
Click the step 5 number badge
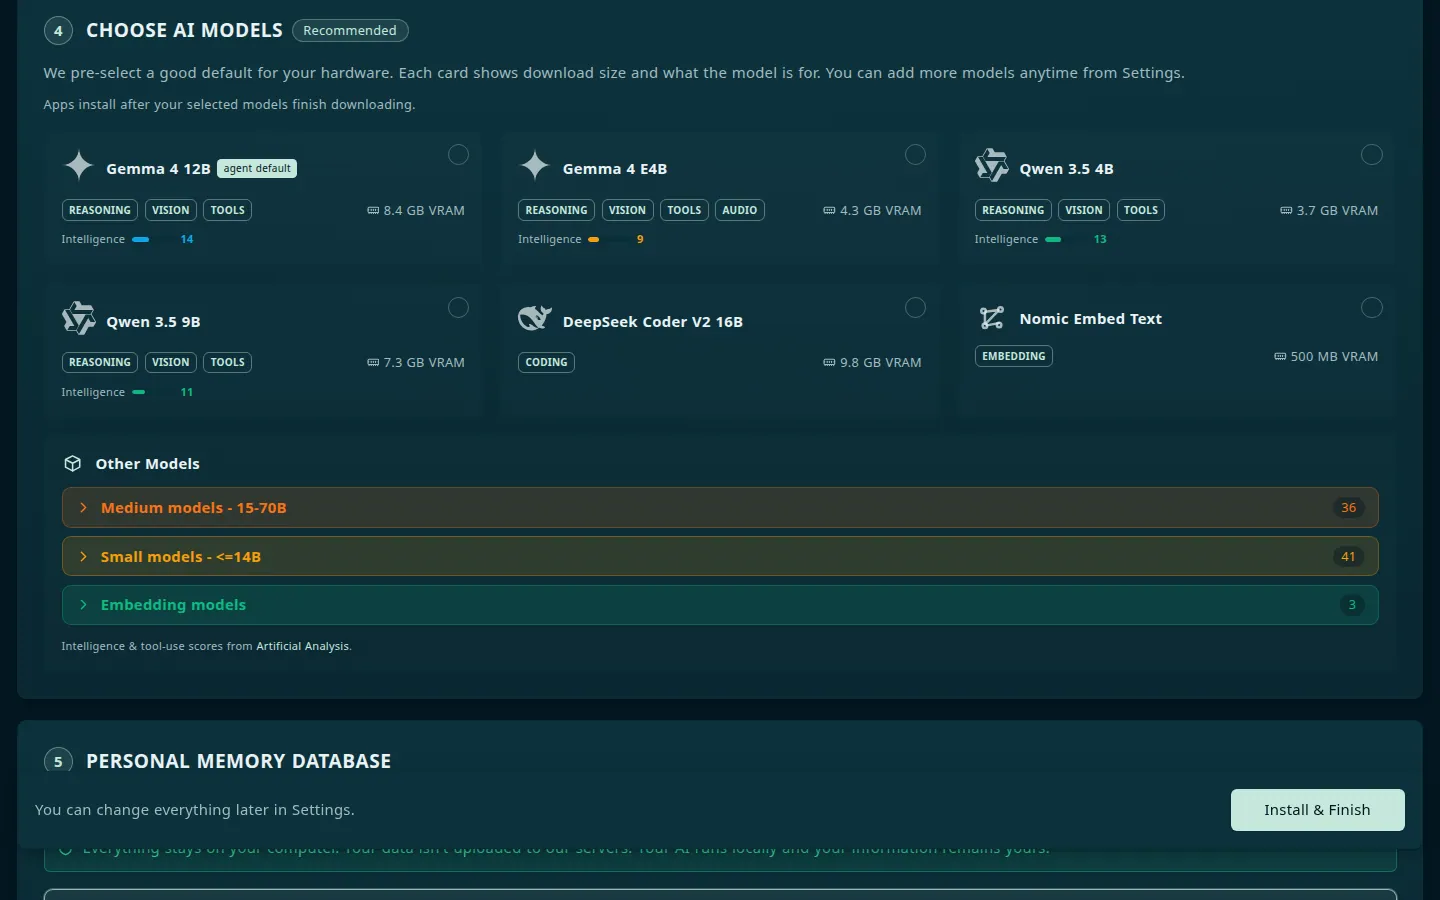58,762
